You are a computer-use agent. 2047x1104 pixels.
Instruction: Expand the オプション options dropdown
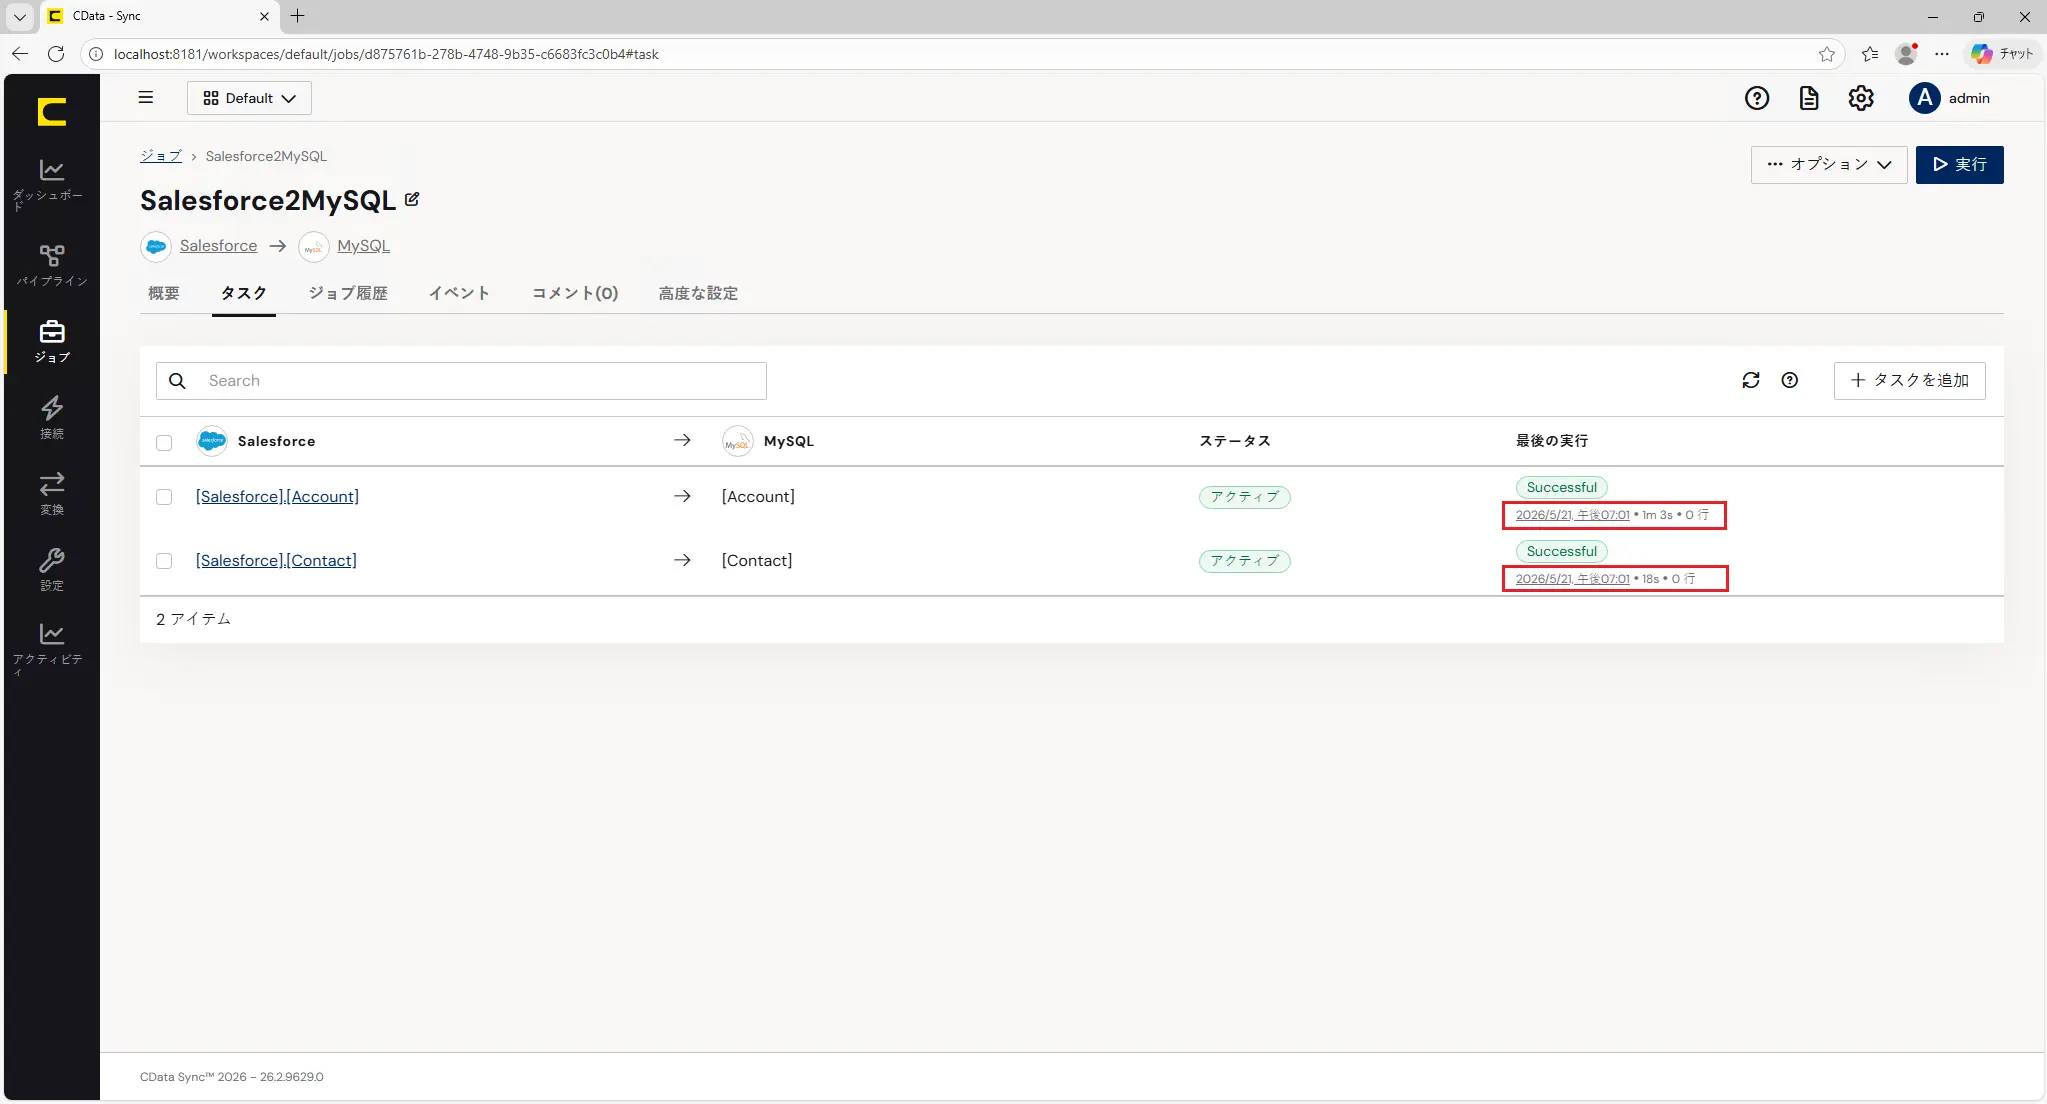pyautogui.click(x=1829, y=165)
